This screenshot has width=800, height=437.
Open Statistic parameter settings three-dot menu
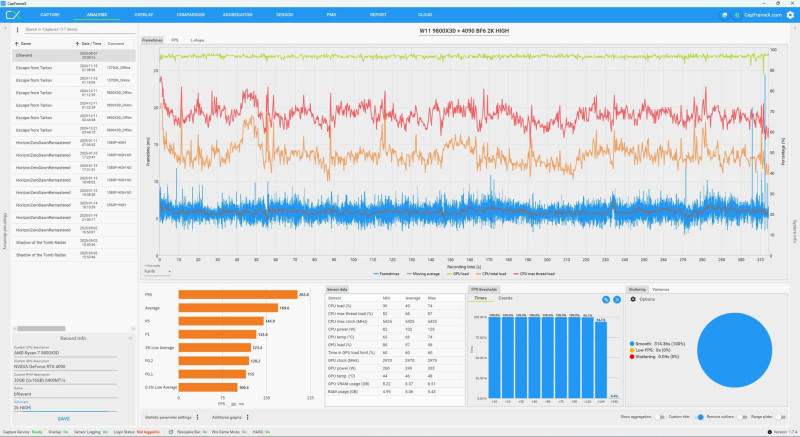pyautogui.click(x=197, y=417)
